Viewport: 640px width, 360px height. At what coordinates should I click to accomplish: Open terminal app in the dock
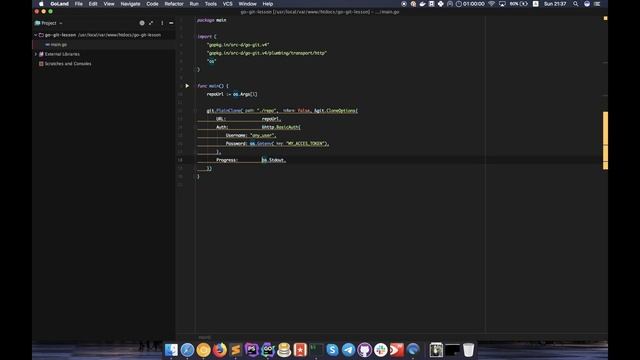[x=316, y=350]
